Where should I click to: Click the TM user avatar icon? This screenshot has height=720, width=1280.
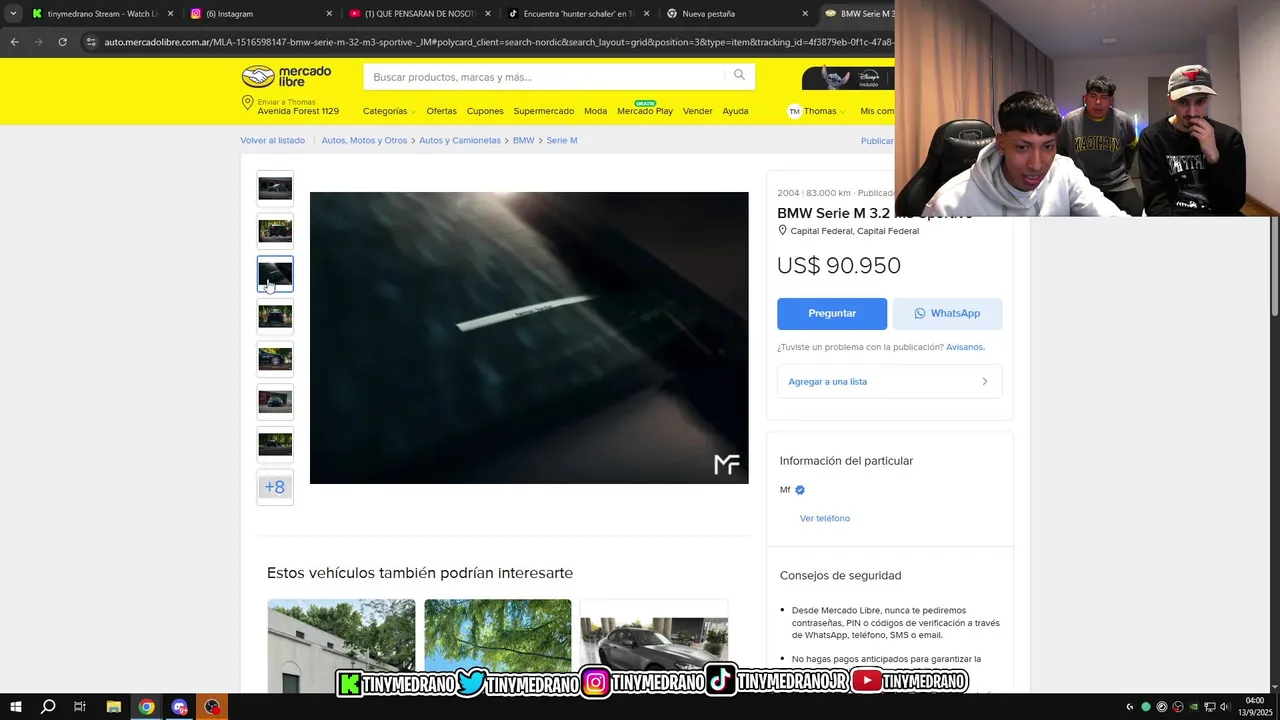click(x=794, y=111)
